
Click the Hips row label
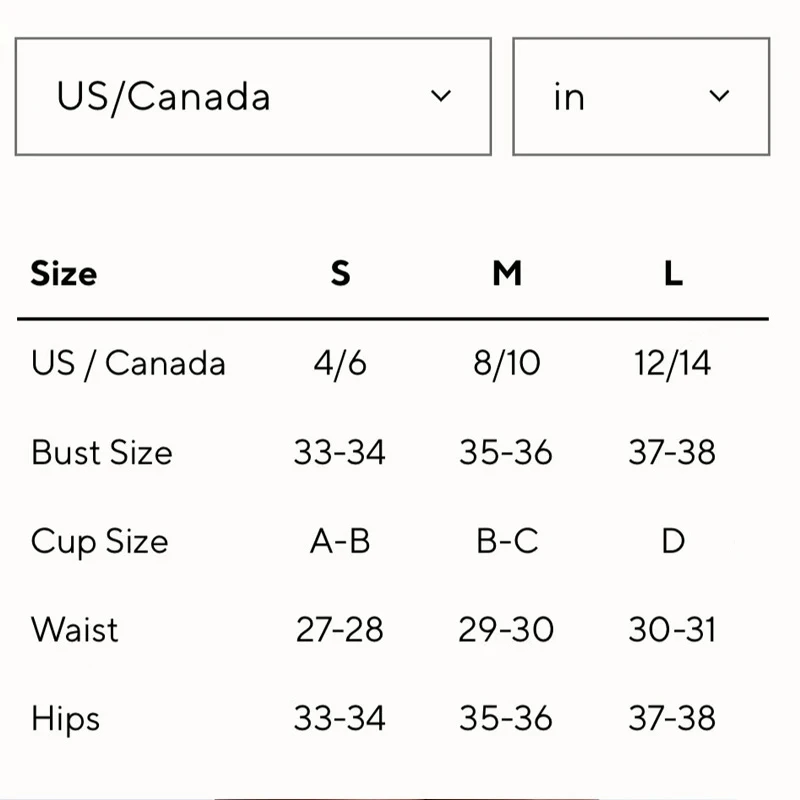[x=64, y=718]
